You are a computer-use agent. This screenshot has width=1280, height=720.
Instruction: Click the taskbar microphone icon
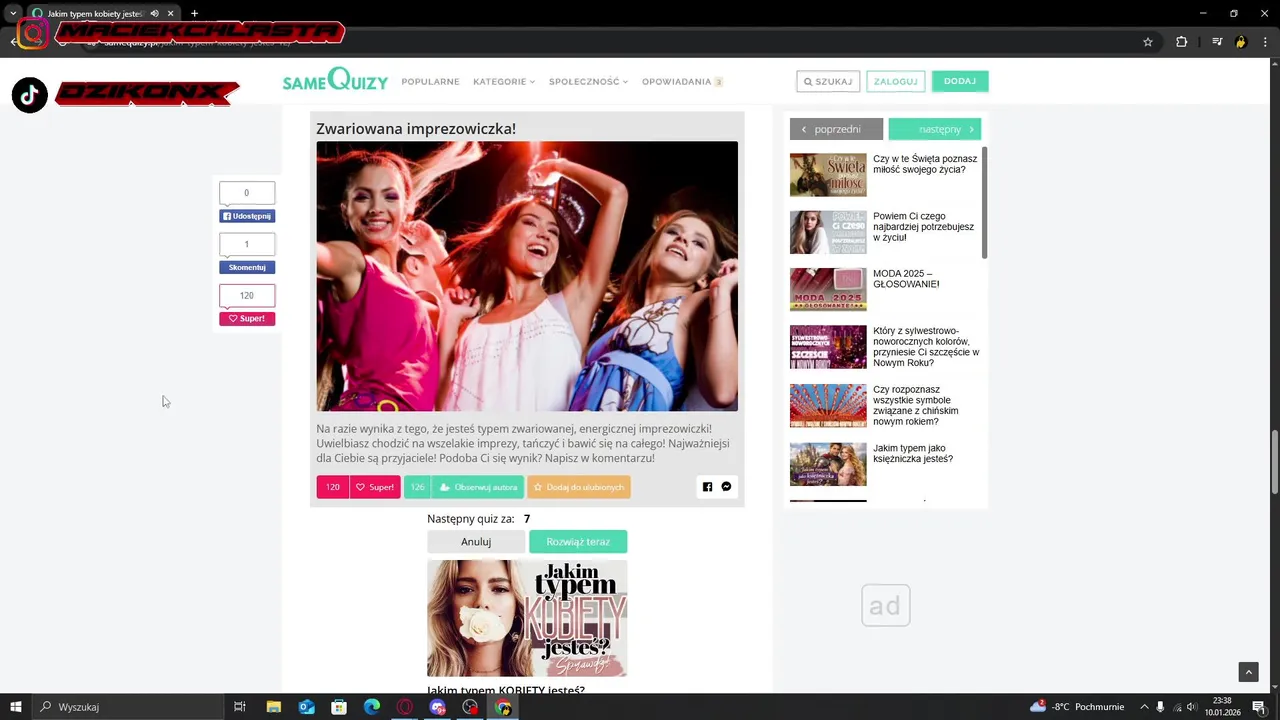pos(1160,707)
